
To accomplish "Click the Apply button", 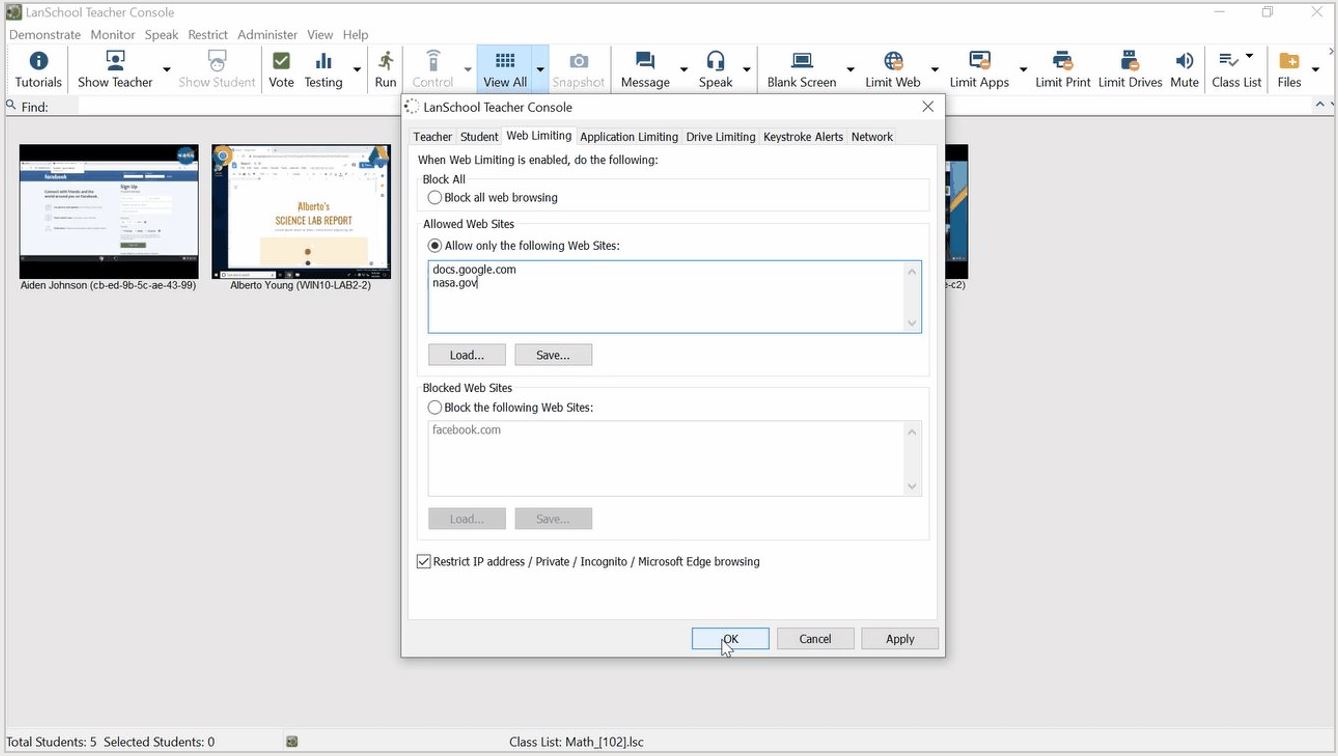I will click(900, 639).
